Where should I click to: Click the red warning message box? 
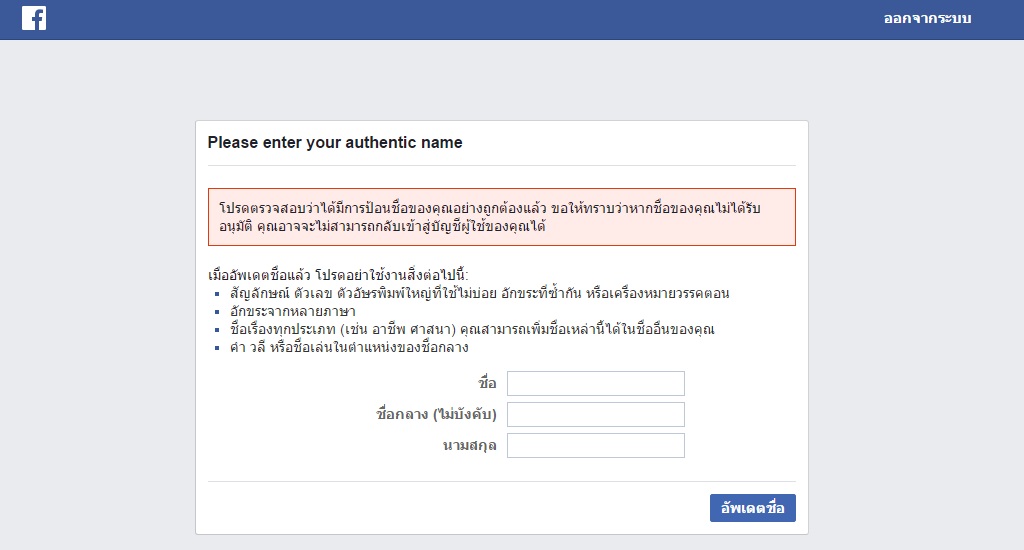(502, 217)
